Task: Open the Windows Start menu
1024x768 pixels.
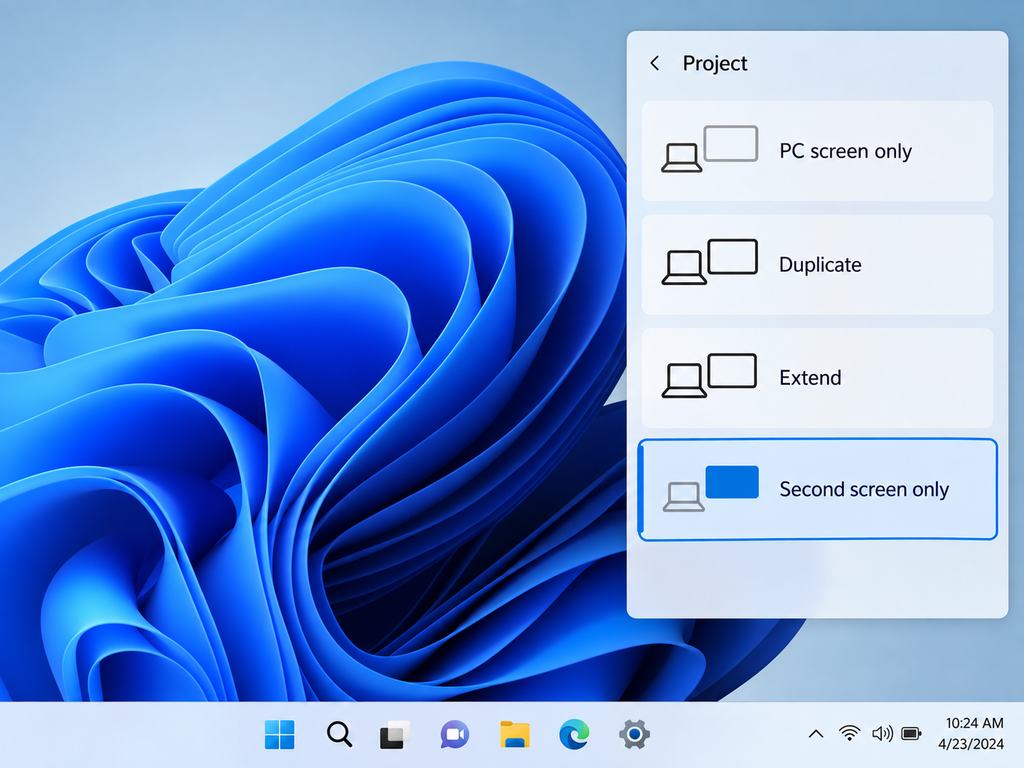Action: tap(280, 735)
